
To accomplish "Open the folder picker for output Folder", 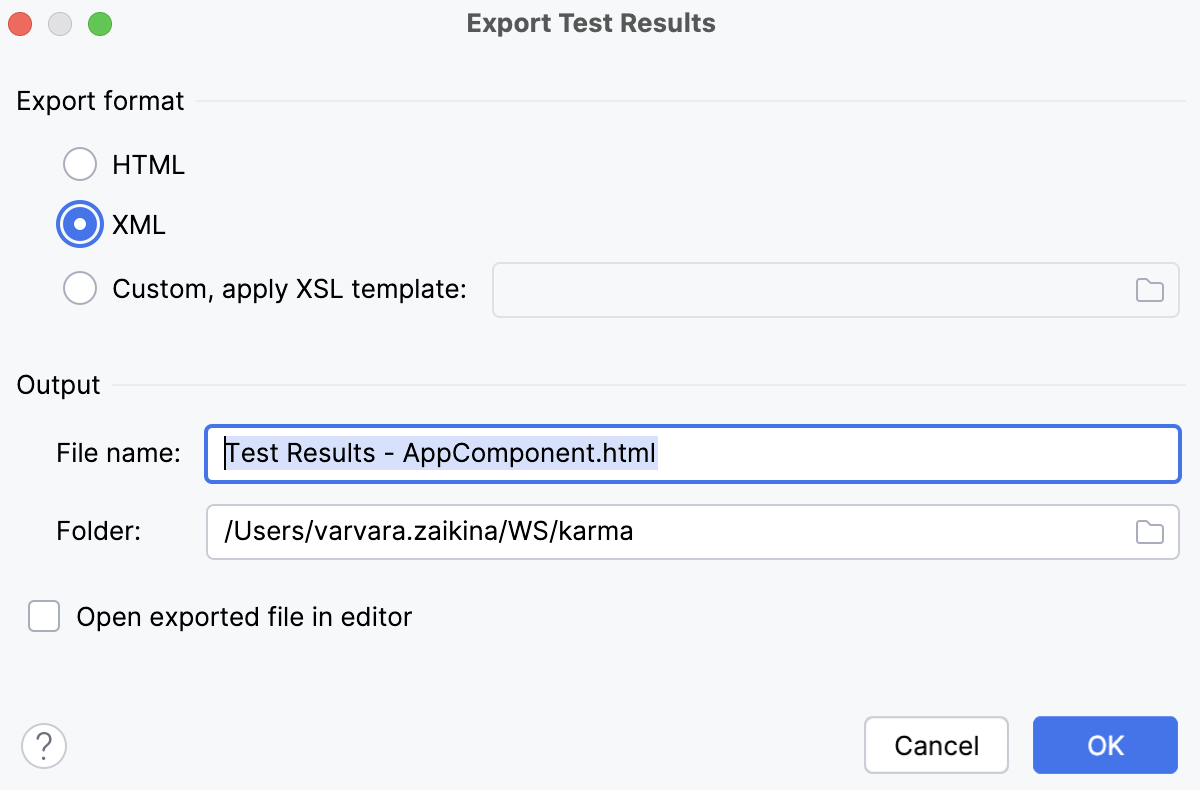I will point(1149,532).
